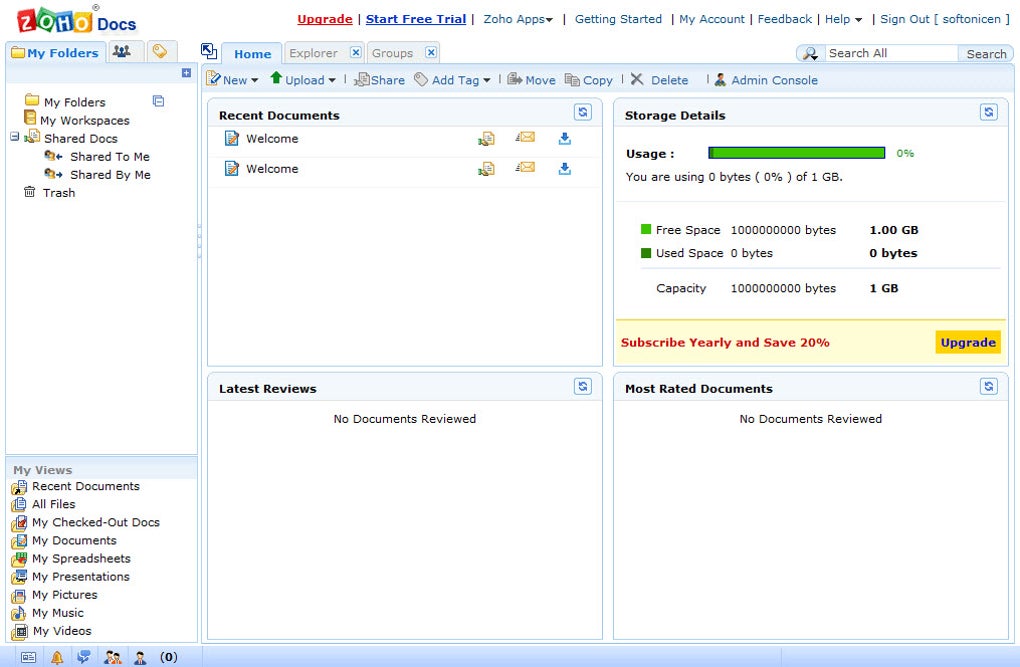Open the Getting Started link
This screenshot has width=1020, height=667.
[x=618, y=19]
